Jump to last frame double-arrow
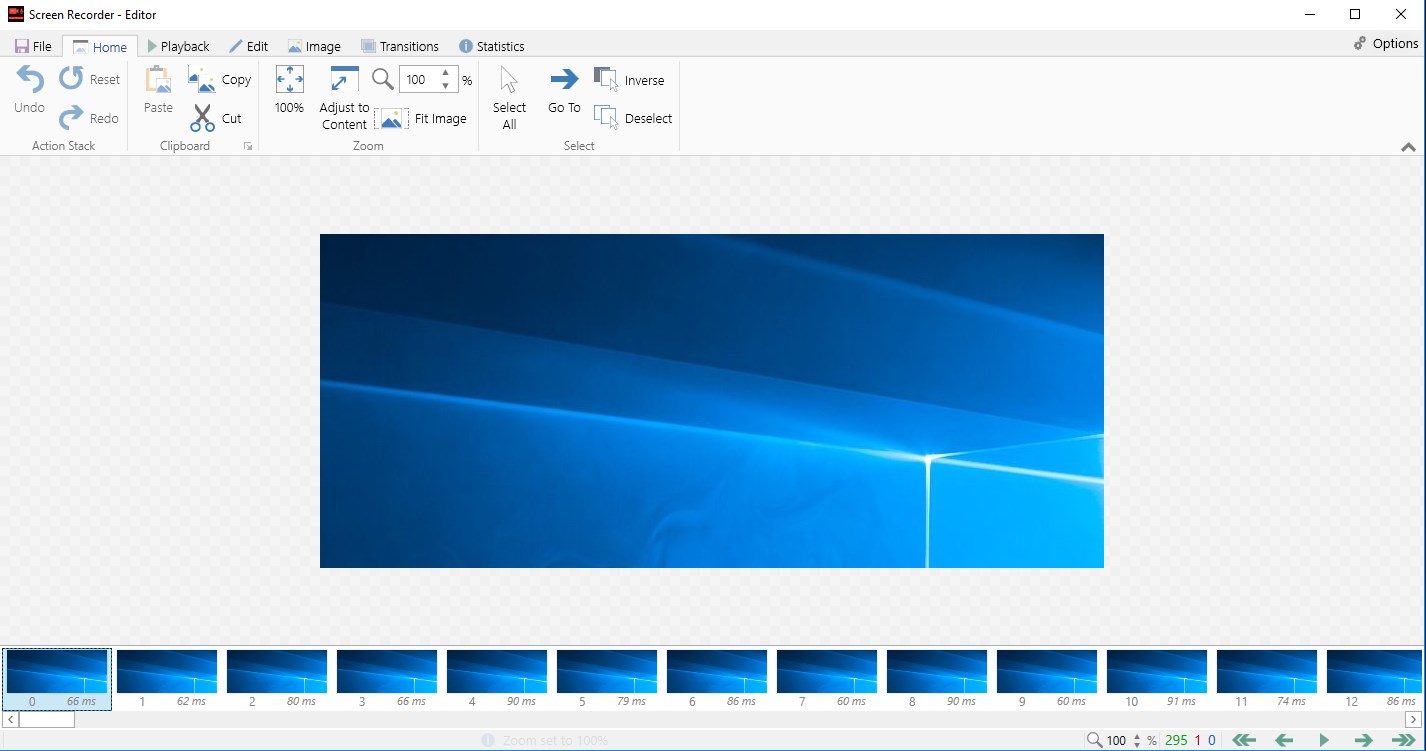Image resolution: width=1426 pixels, height=751 pixels. [x=1404, y=740]
